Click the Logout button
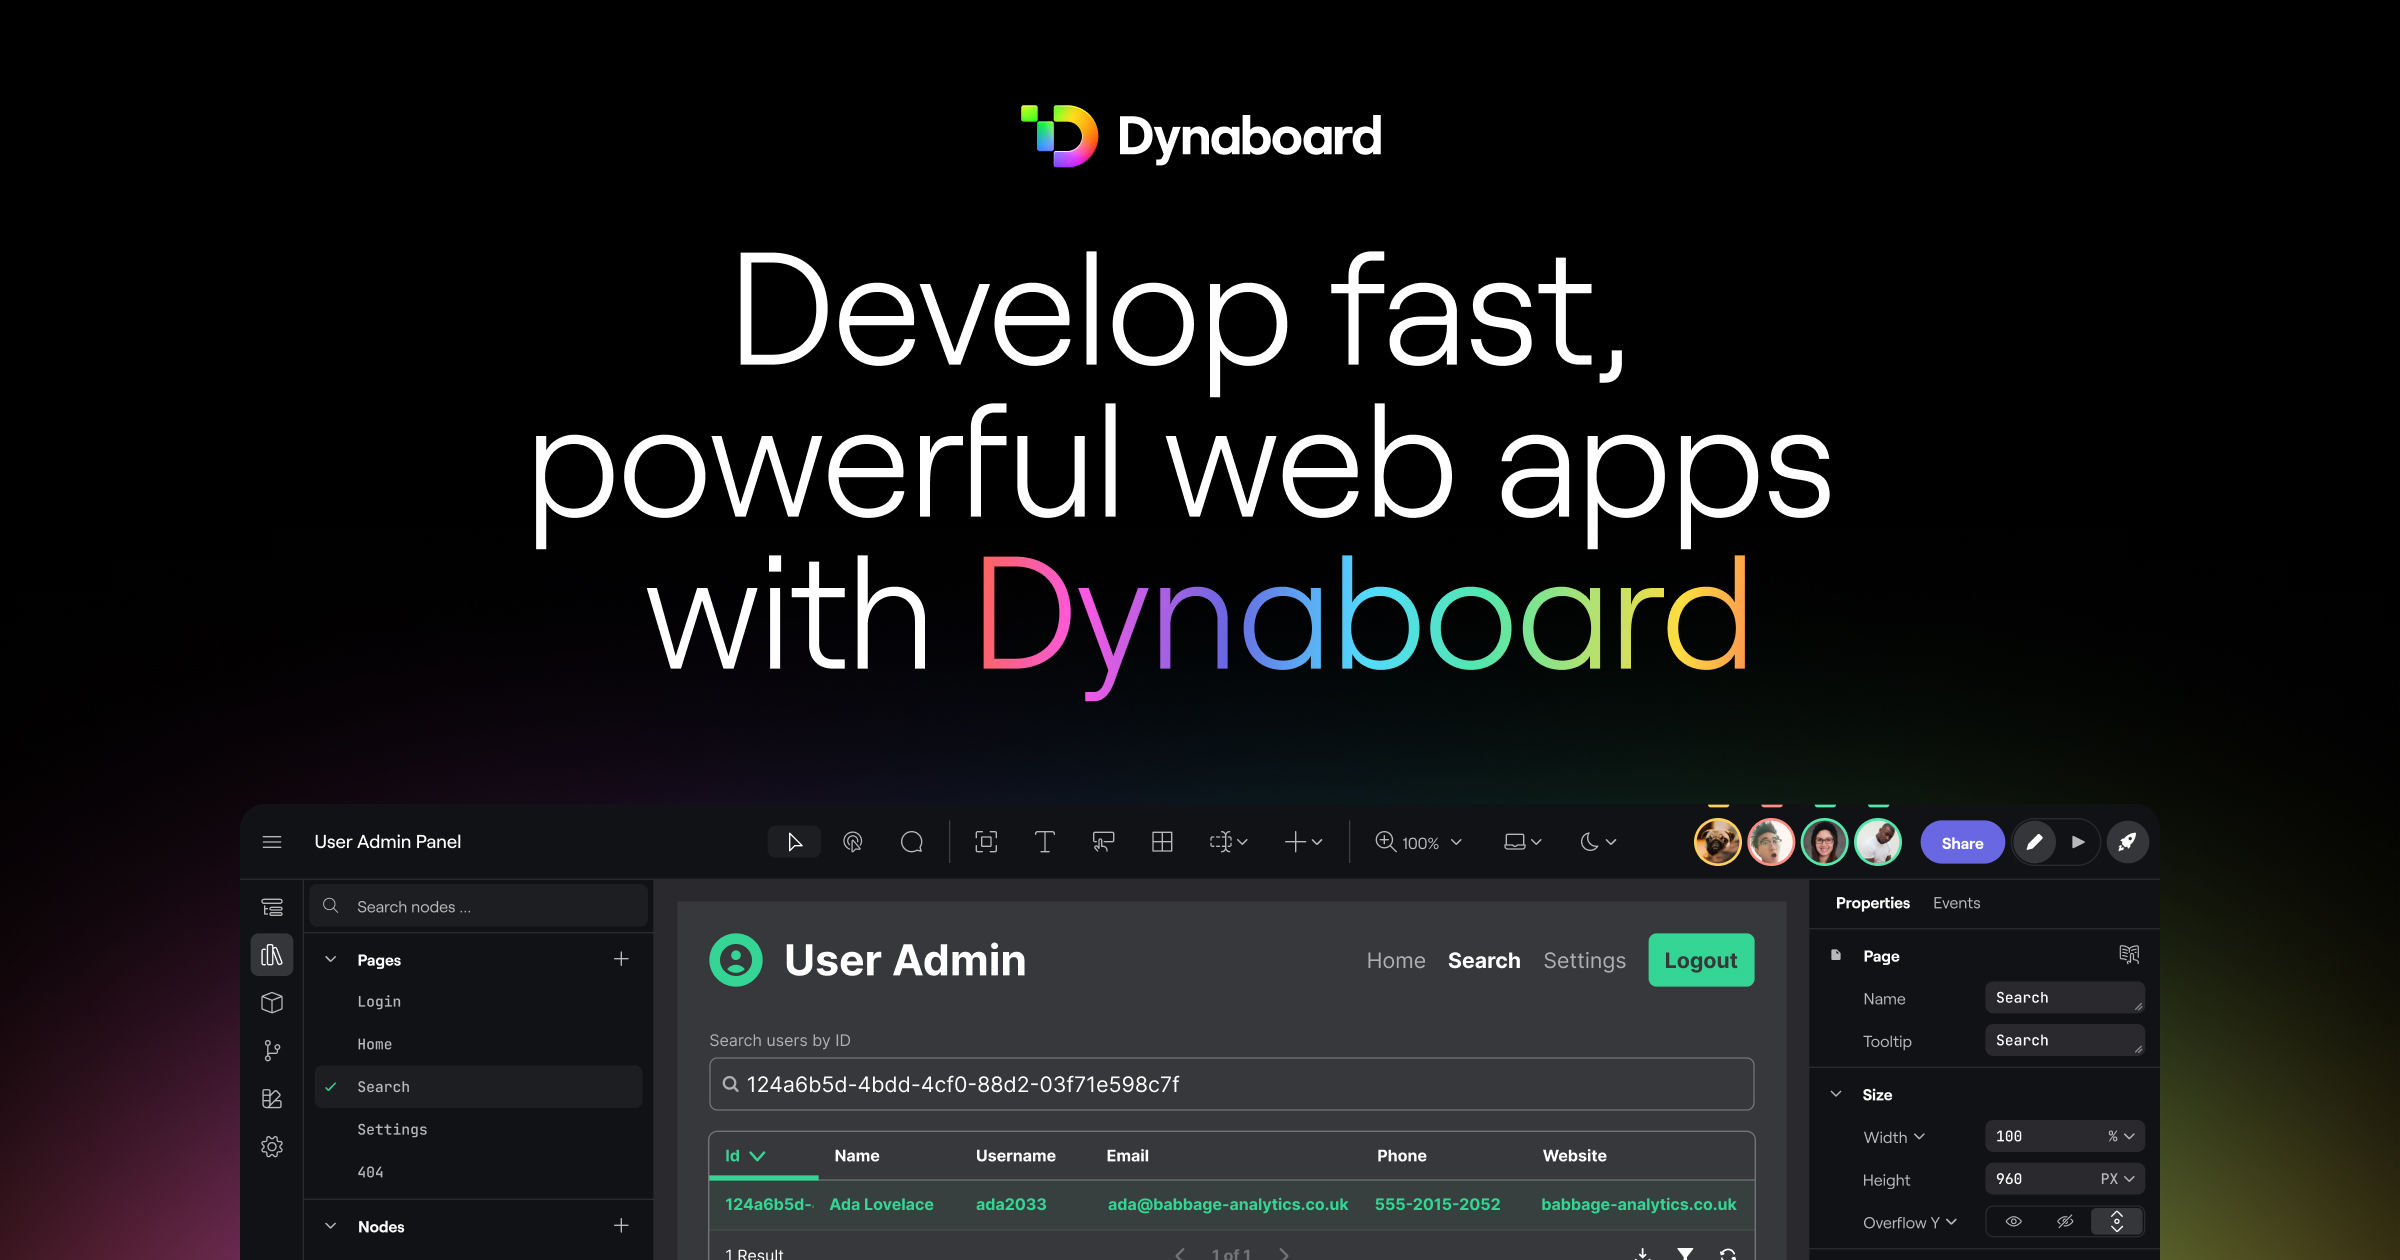The height and width of the screenshot is (1260, 2400). (1701, 960)
